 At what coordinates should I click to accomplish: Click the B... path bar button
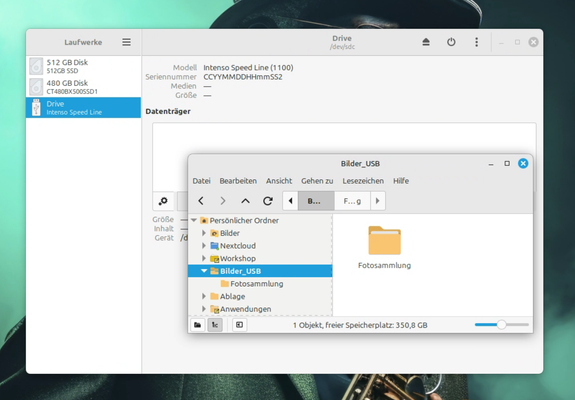[x=316, y=201]
